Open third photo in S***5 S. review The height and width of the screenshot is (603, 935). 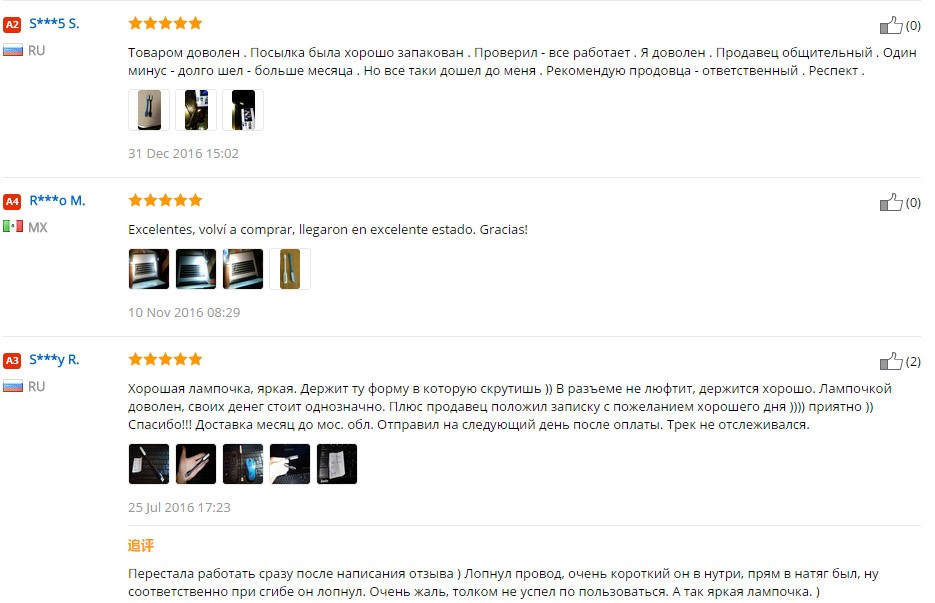tap(243, 110)
